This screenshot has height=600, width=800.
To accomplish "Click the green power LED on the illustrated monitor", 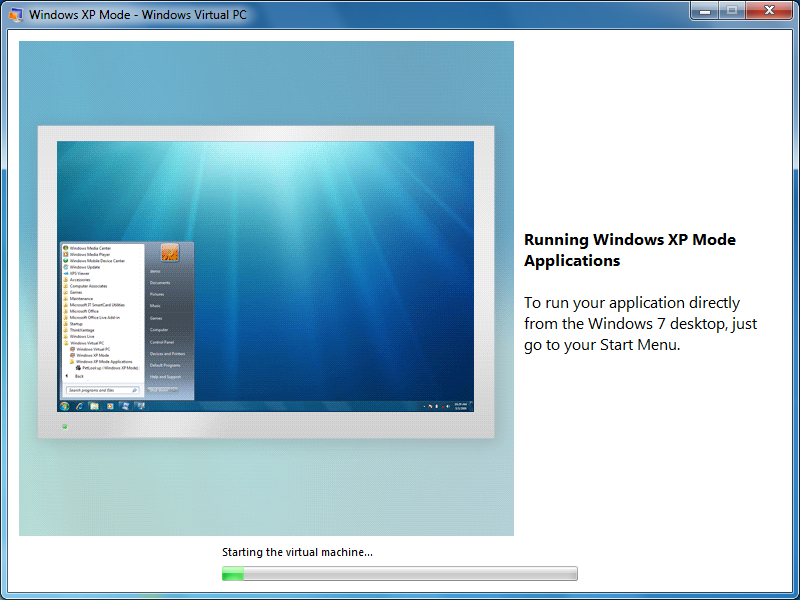I will pos(65,427).
